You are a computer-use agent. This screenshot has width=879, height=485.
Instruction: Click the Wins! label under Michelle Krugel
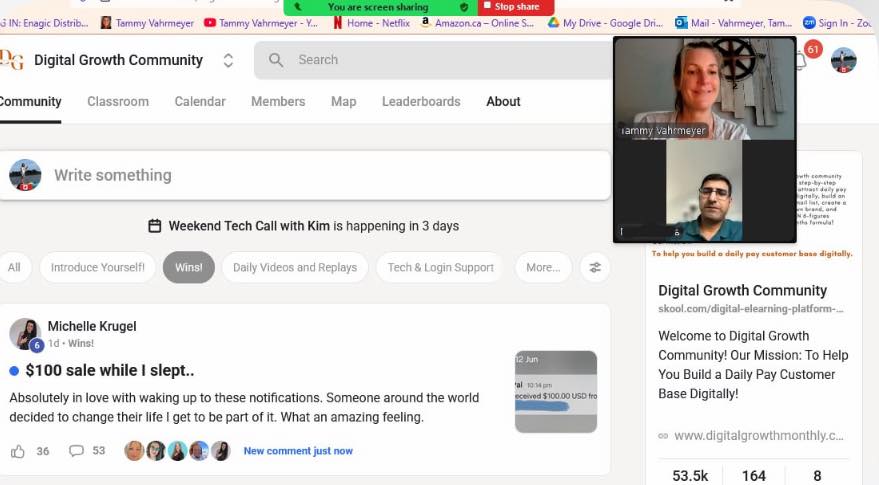click(81, 343)
